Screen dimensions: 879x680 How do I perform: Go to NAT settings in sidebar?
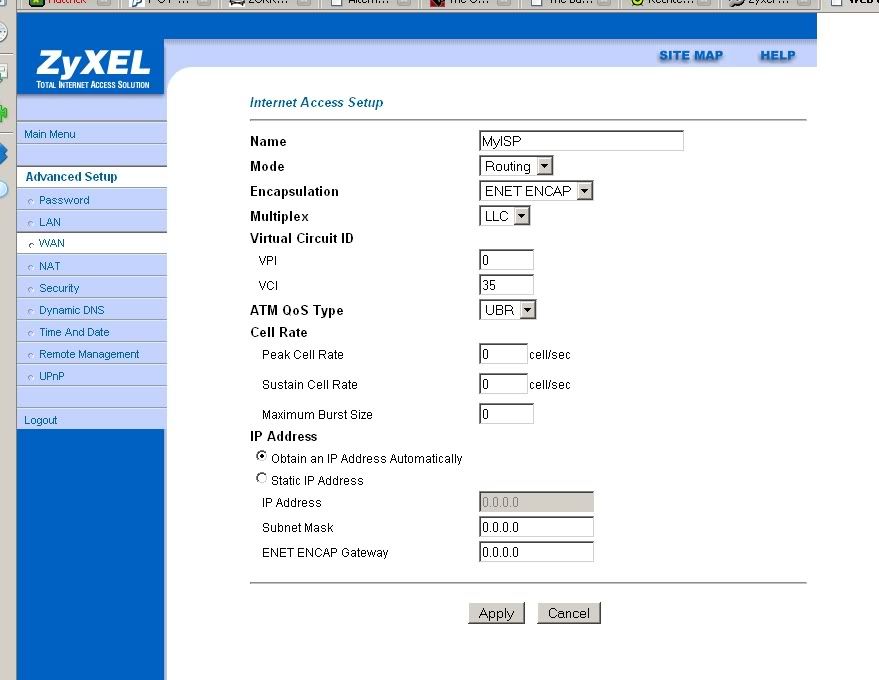pyautogui.click(x=49, y=266)
